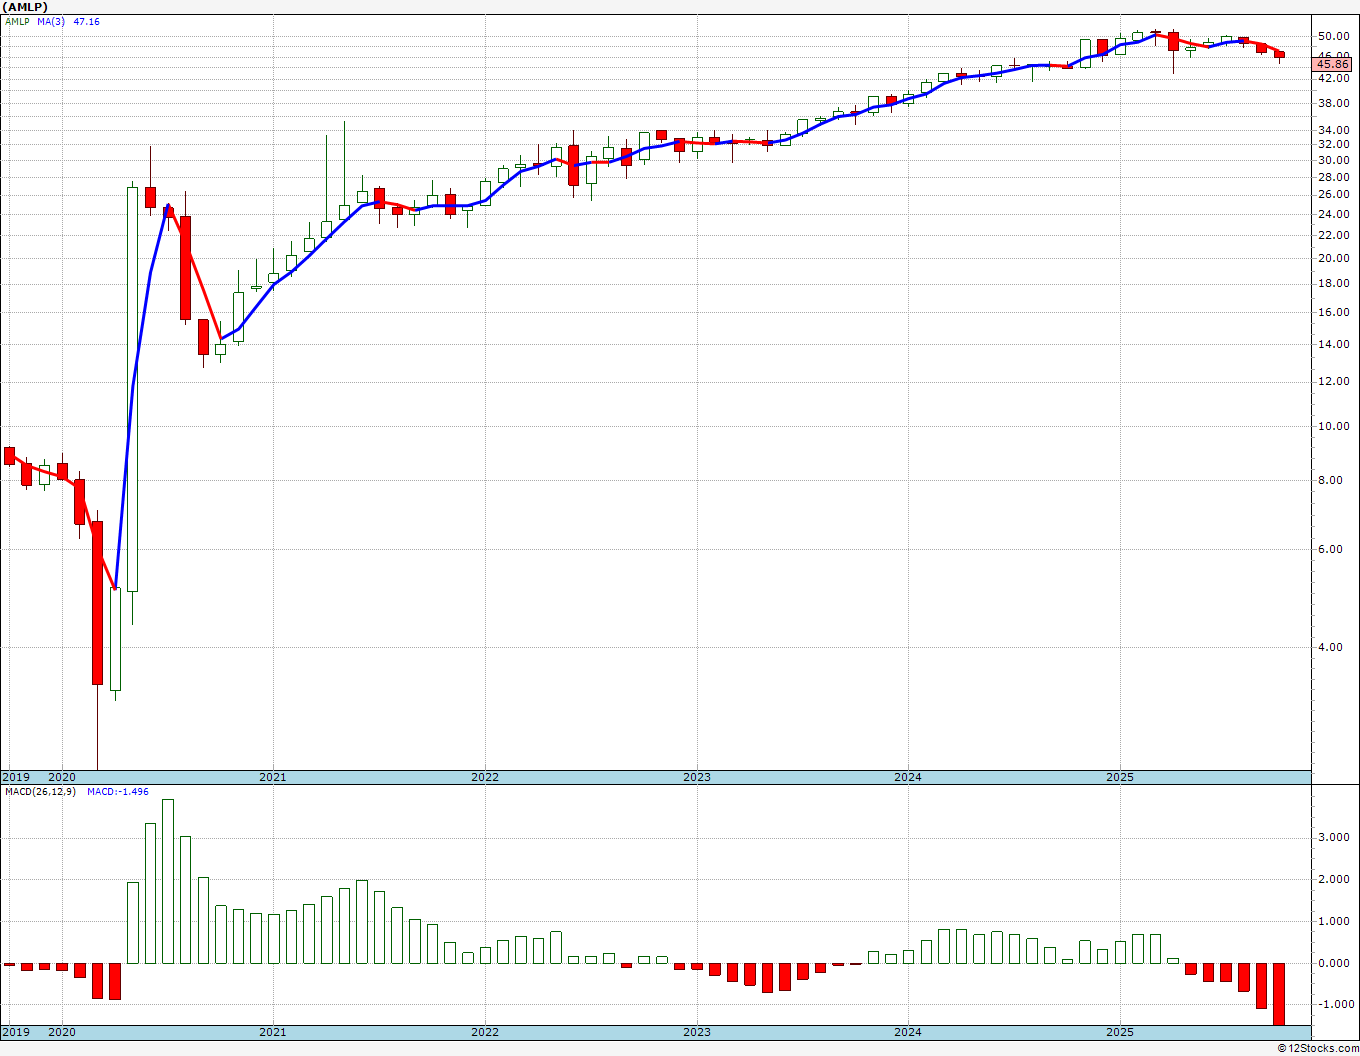Click the 38.00 price axis label
1360x1056 pixels.
[1334, 103]
